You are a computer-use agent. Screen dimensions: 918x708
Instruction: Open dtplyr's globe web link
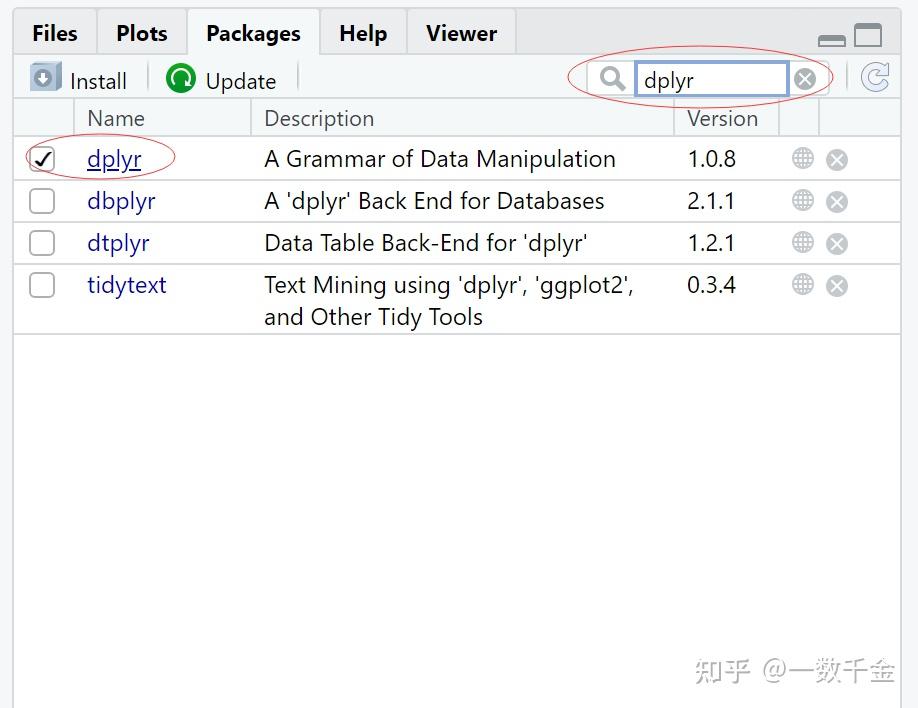point(803,243)
